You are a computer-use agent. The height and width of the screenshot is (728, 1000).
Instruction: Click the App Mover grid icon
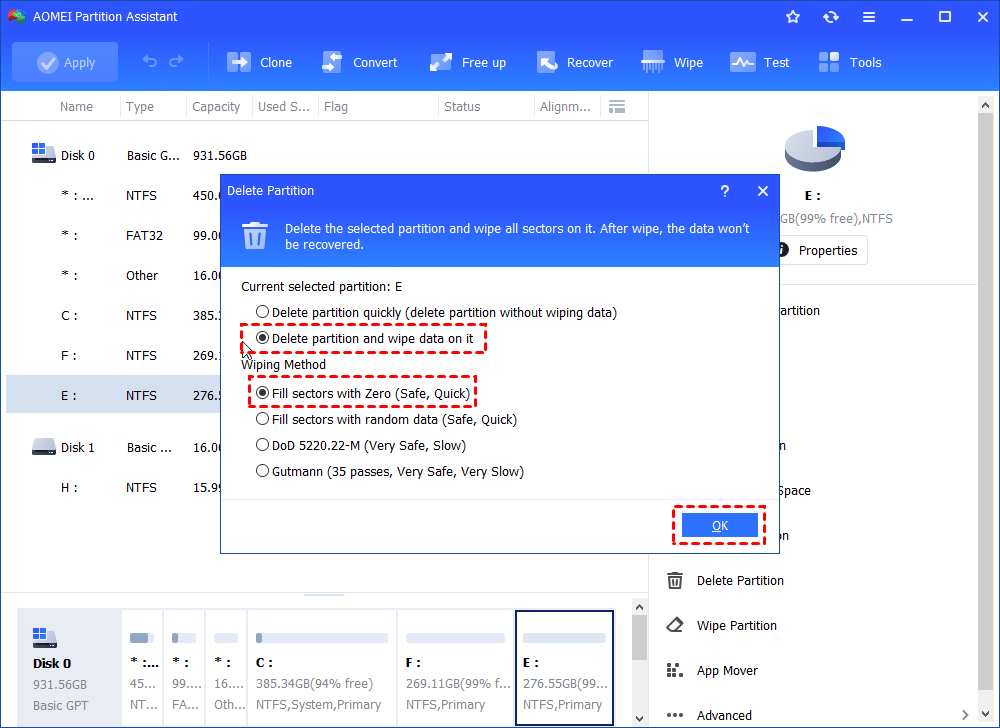pyautogui.click(x=675, y=671)
